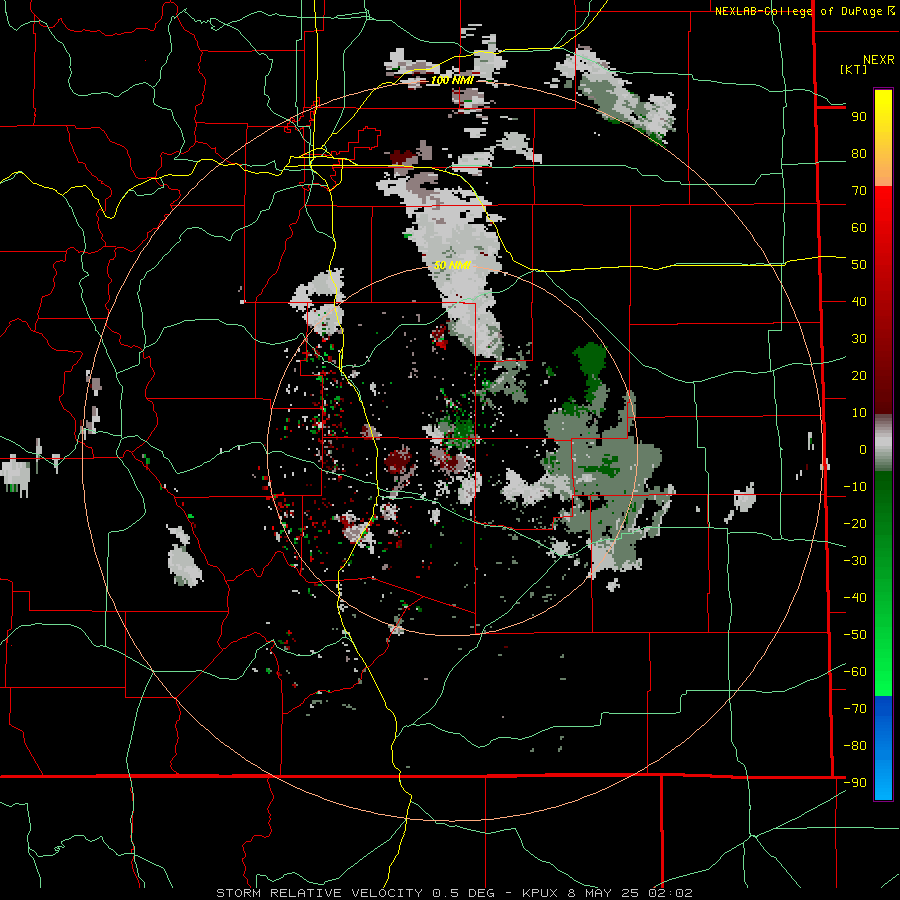The image size is (900, 900).
Task: Select the -30 scale value
Action: click(x=855, y=561)
